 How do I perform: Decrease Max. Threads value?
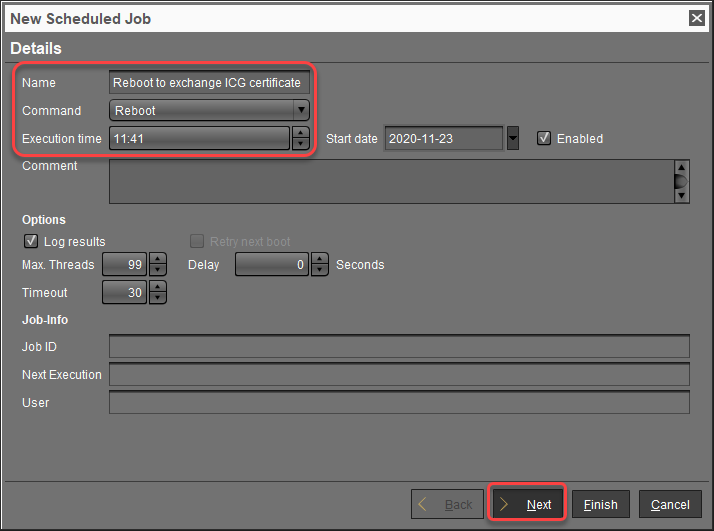pyautogui.click(x=157, y=270)
